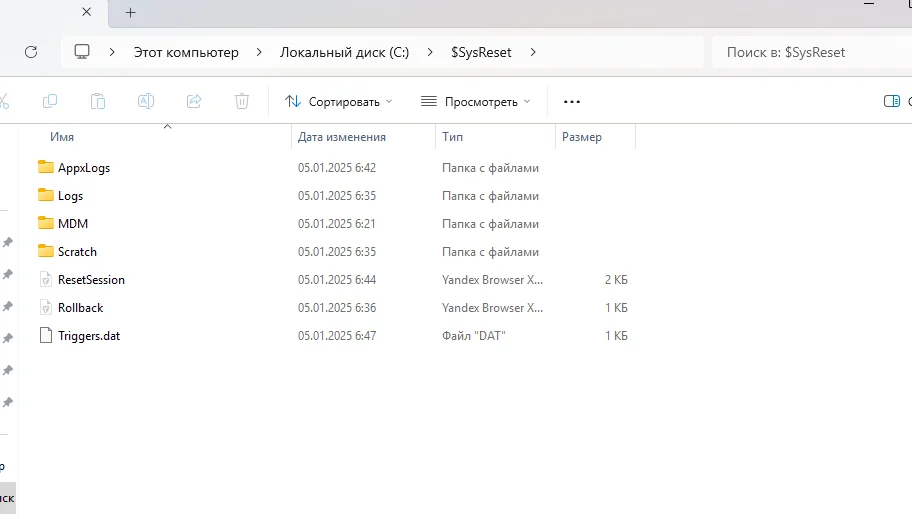This screenshot has width=912, height=519.
Task: Click 1 КБ size of Triggers.dat
Action: coord(616,335)
